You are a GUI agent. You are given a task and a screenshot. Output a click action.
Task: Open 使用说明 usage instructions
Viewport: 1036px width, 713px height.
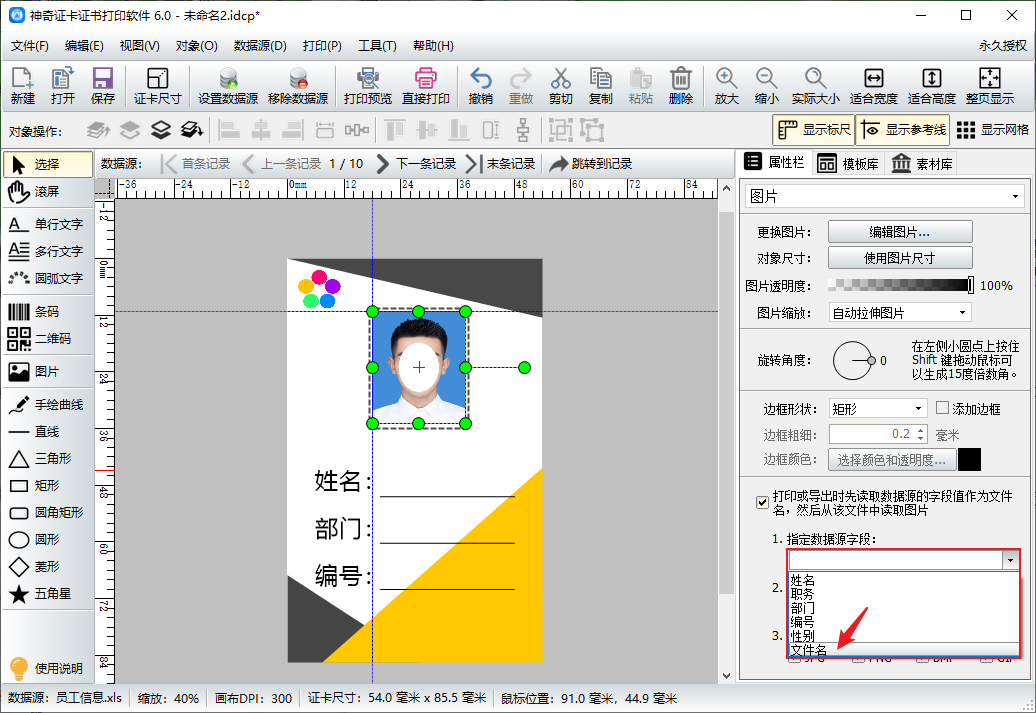click(x=47, y=668)
